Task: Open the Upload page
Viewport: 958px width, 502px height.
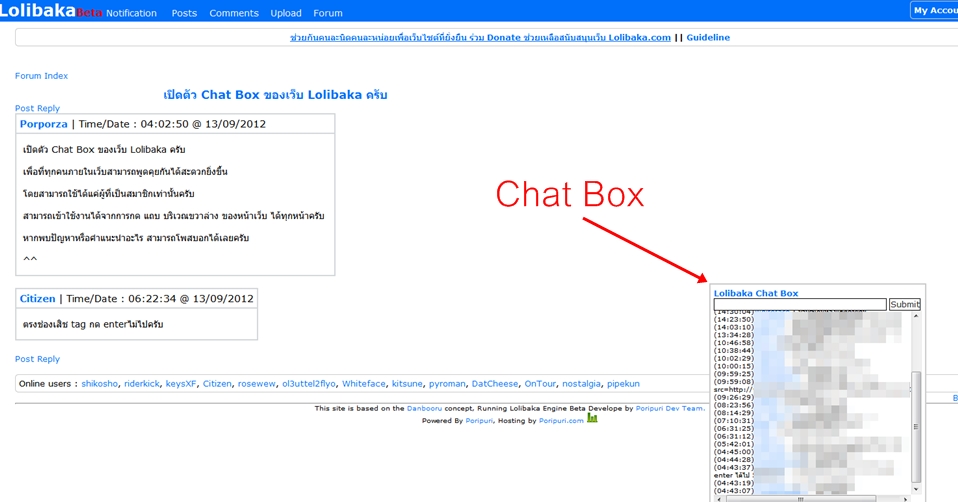Action: point(286,13)
